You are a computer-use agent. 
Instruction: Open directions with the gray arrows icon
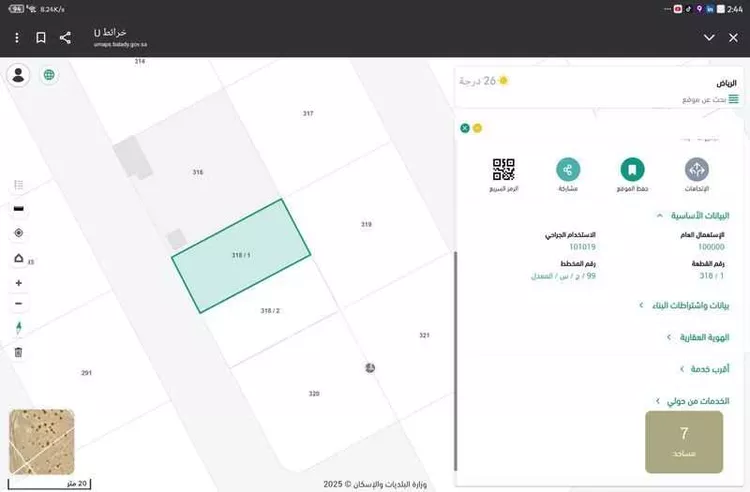pos(696,169)
